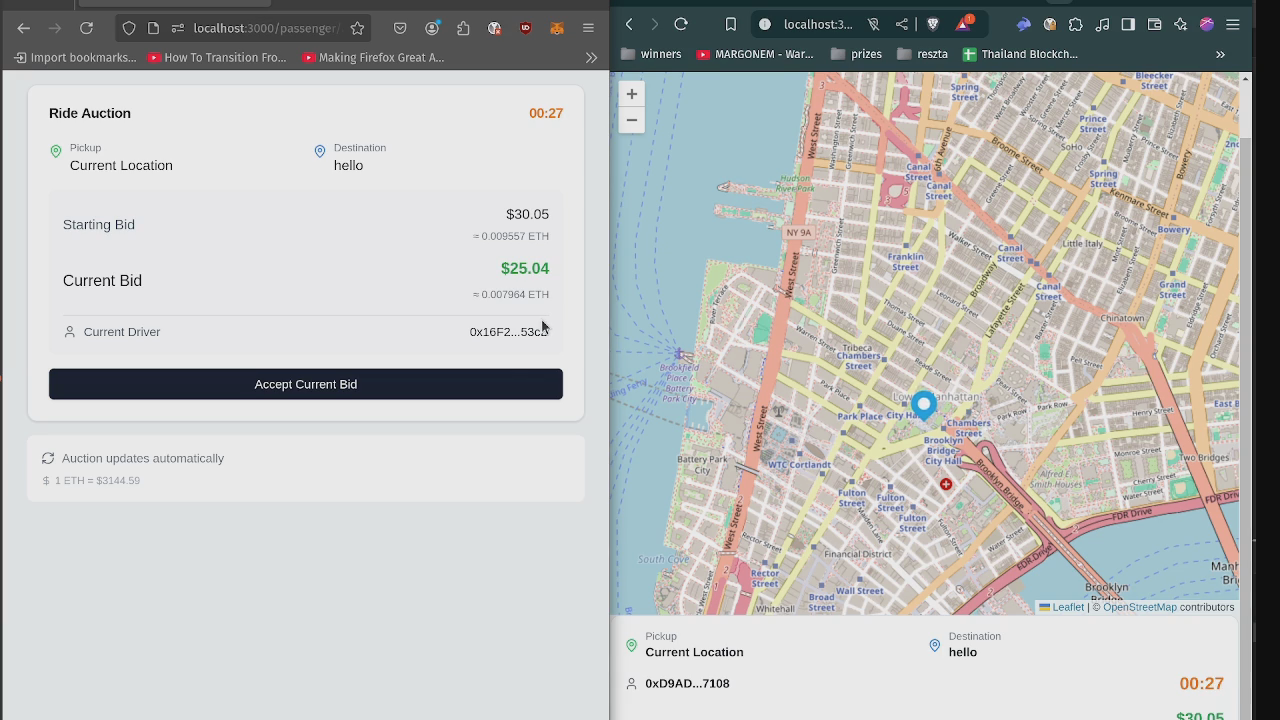Toggle Brave sidebar panel
Image resolution: width=1280 pixels, height=720 pixels.
point(1128,24)
